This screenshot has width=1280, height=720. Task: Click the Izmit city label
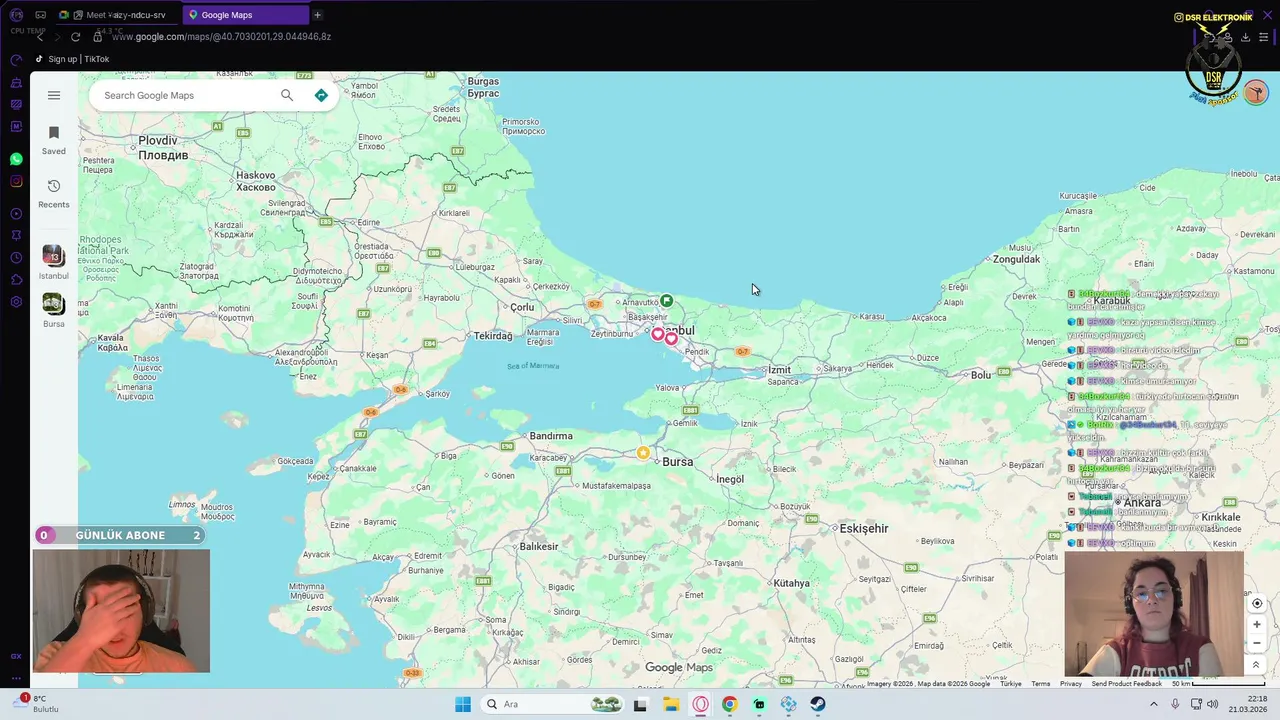pyautogui.click(x=780, y=370)
